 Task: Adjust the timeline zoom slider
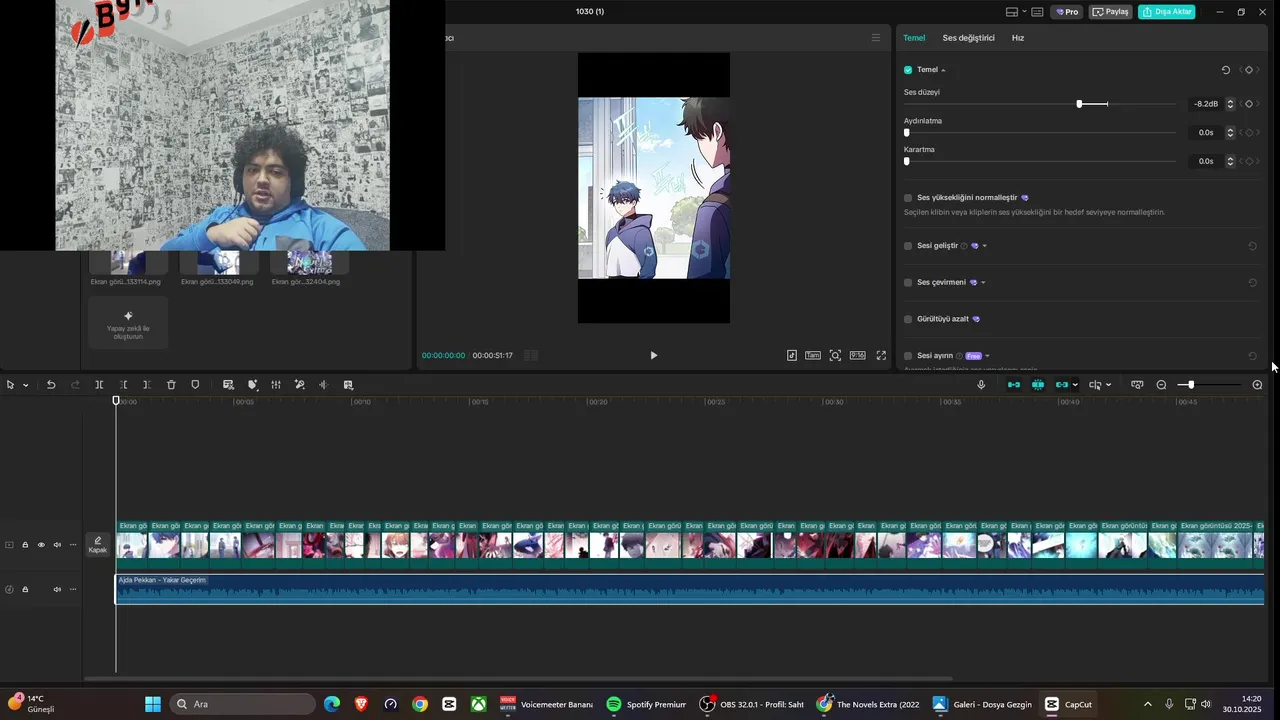pos(1191,385)
